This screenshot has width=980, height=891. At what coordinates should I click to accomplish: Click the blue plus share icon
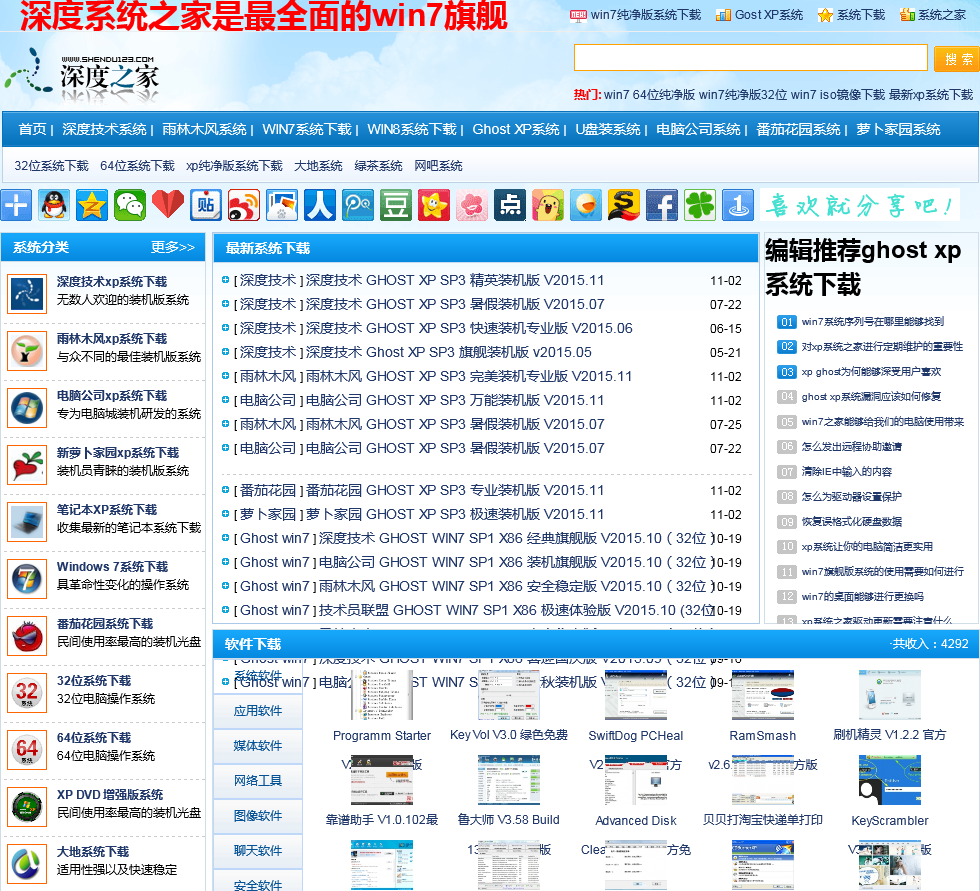(16, 205)
